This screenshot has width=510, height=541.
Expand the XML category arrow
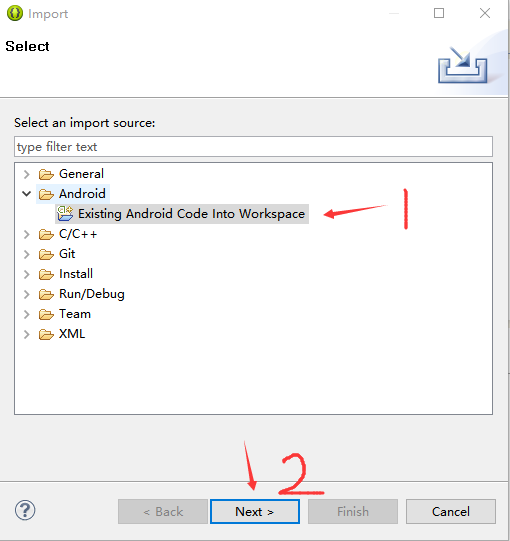click(x=27, y=334)
